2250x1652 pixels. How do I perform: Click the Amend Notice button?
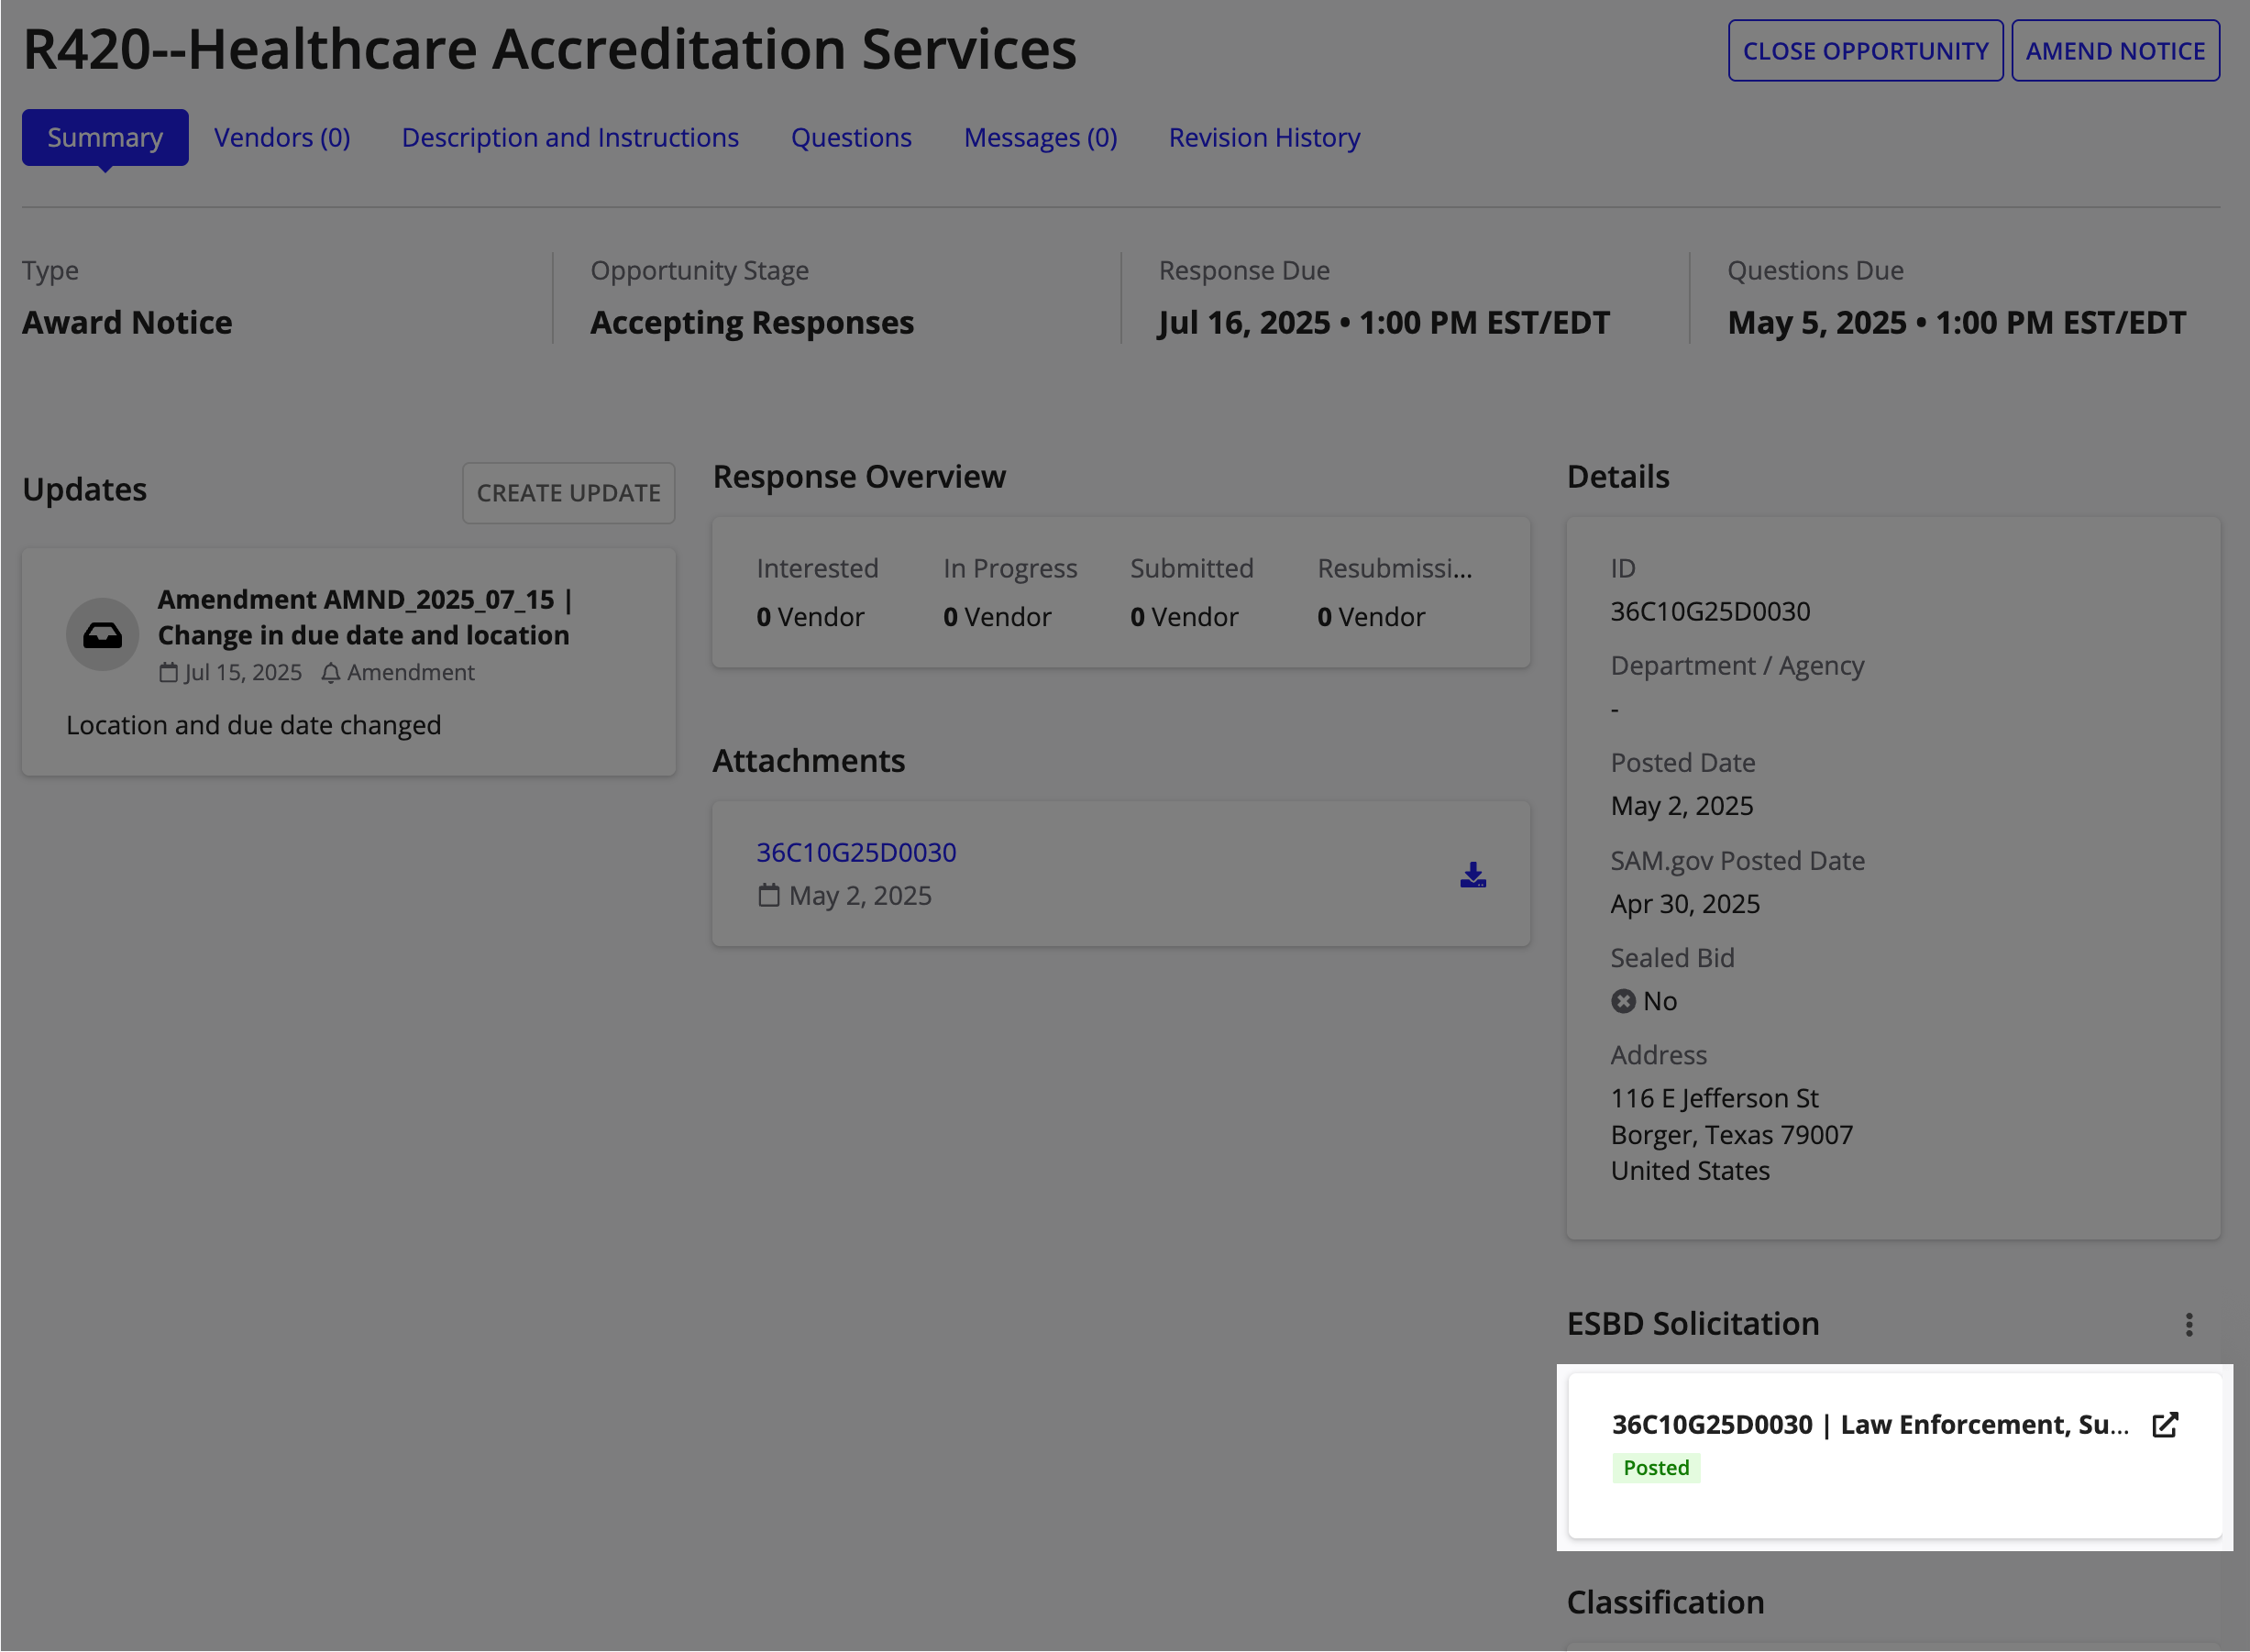[2115, 51]
